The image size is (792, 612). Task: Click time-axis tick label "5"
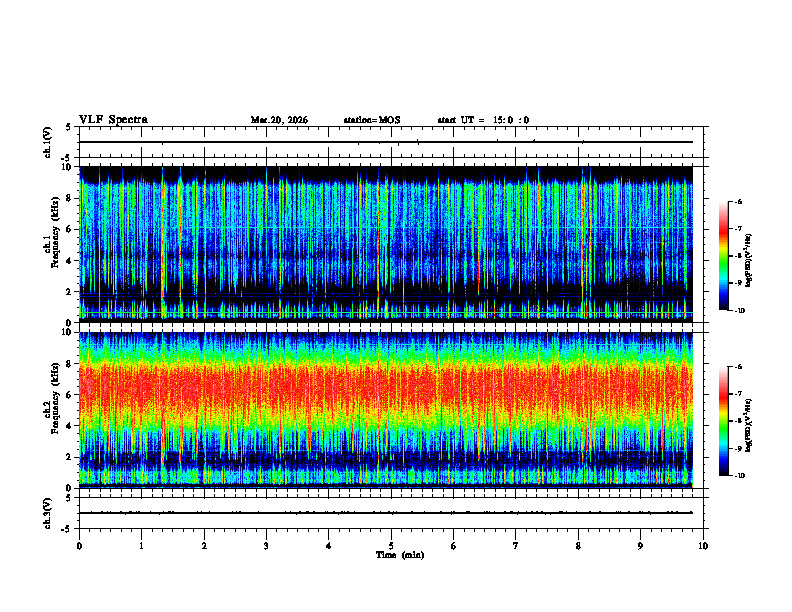tap(391, 546)
